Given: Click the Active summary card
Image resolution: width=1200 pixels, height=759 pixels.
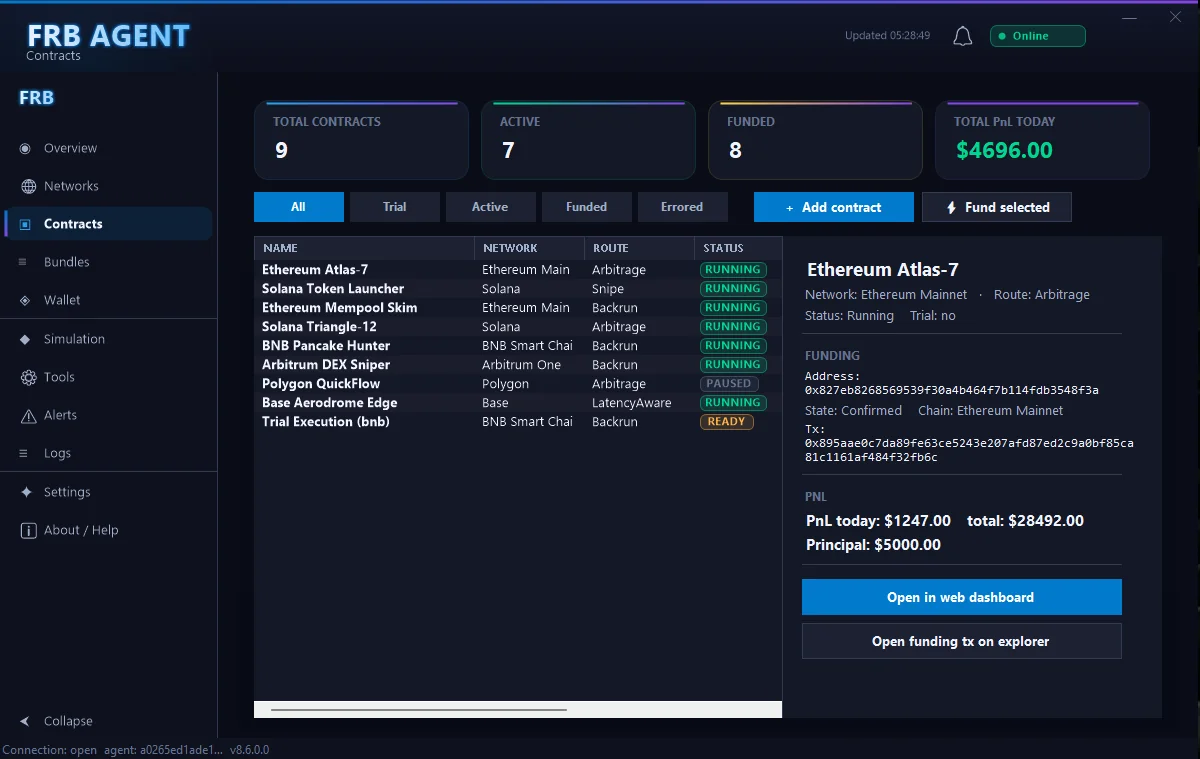Looking at the screenshot, I should (x=588, y=140).
